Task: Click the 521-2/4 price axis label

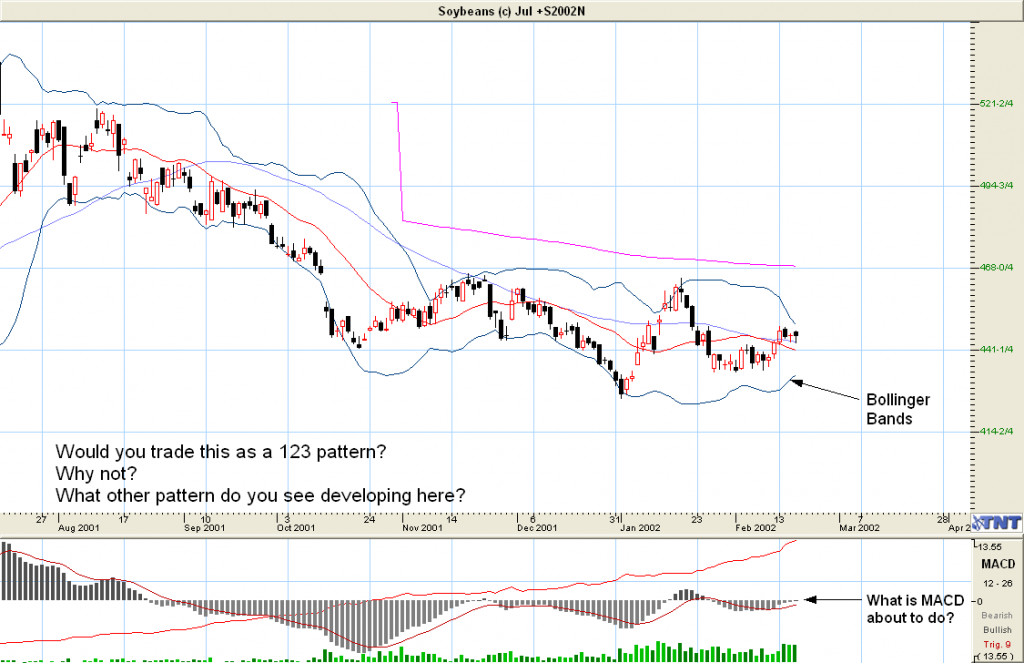Action: tap(996, 104)
